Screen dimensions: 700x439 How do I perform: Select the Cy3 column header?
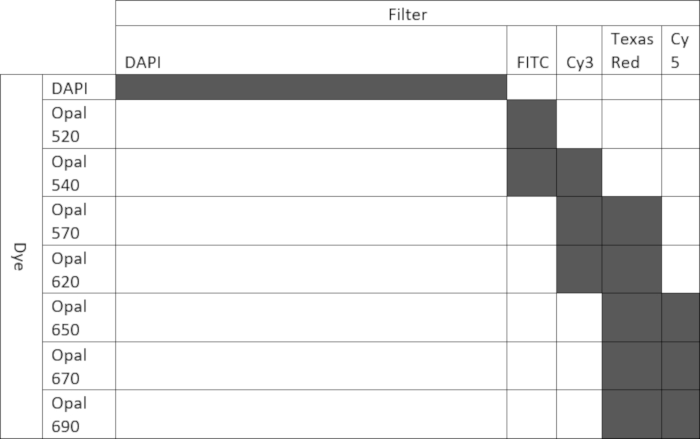click(579, 62)
